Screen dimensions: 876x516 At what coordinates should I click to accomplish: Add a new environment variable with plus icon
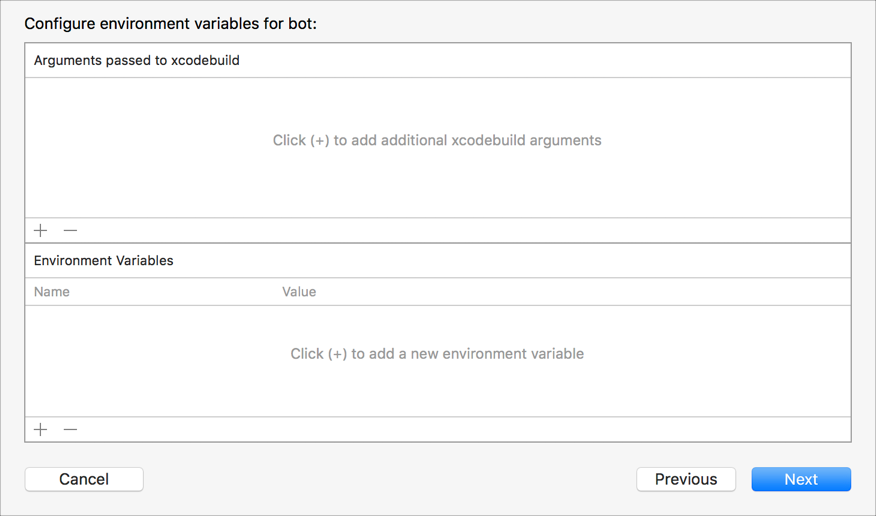pyautogui.click(x=40, y=429)
